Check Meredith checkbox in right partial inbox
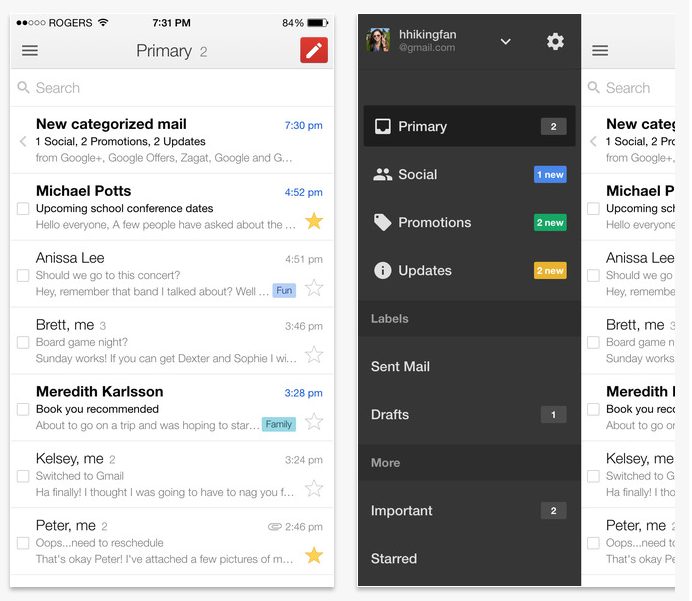 [x=593, y=409]
